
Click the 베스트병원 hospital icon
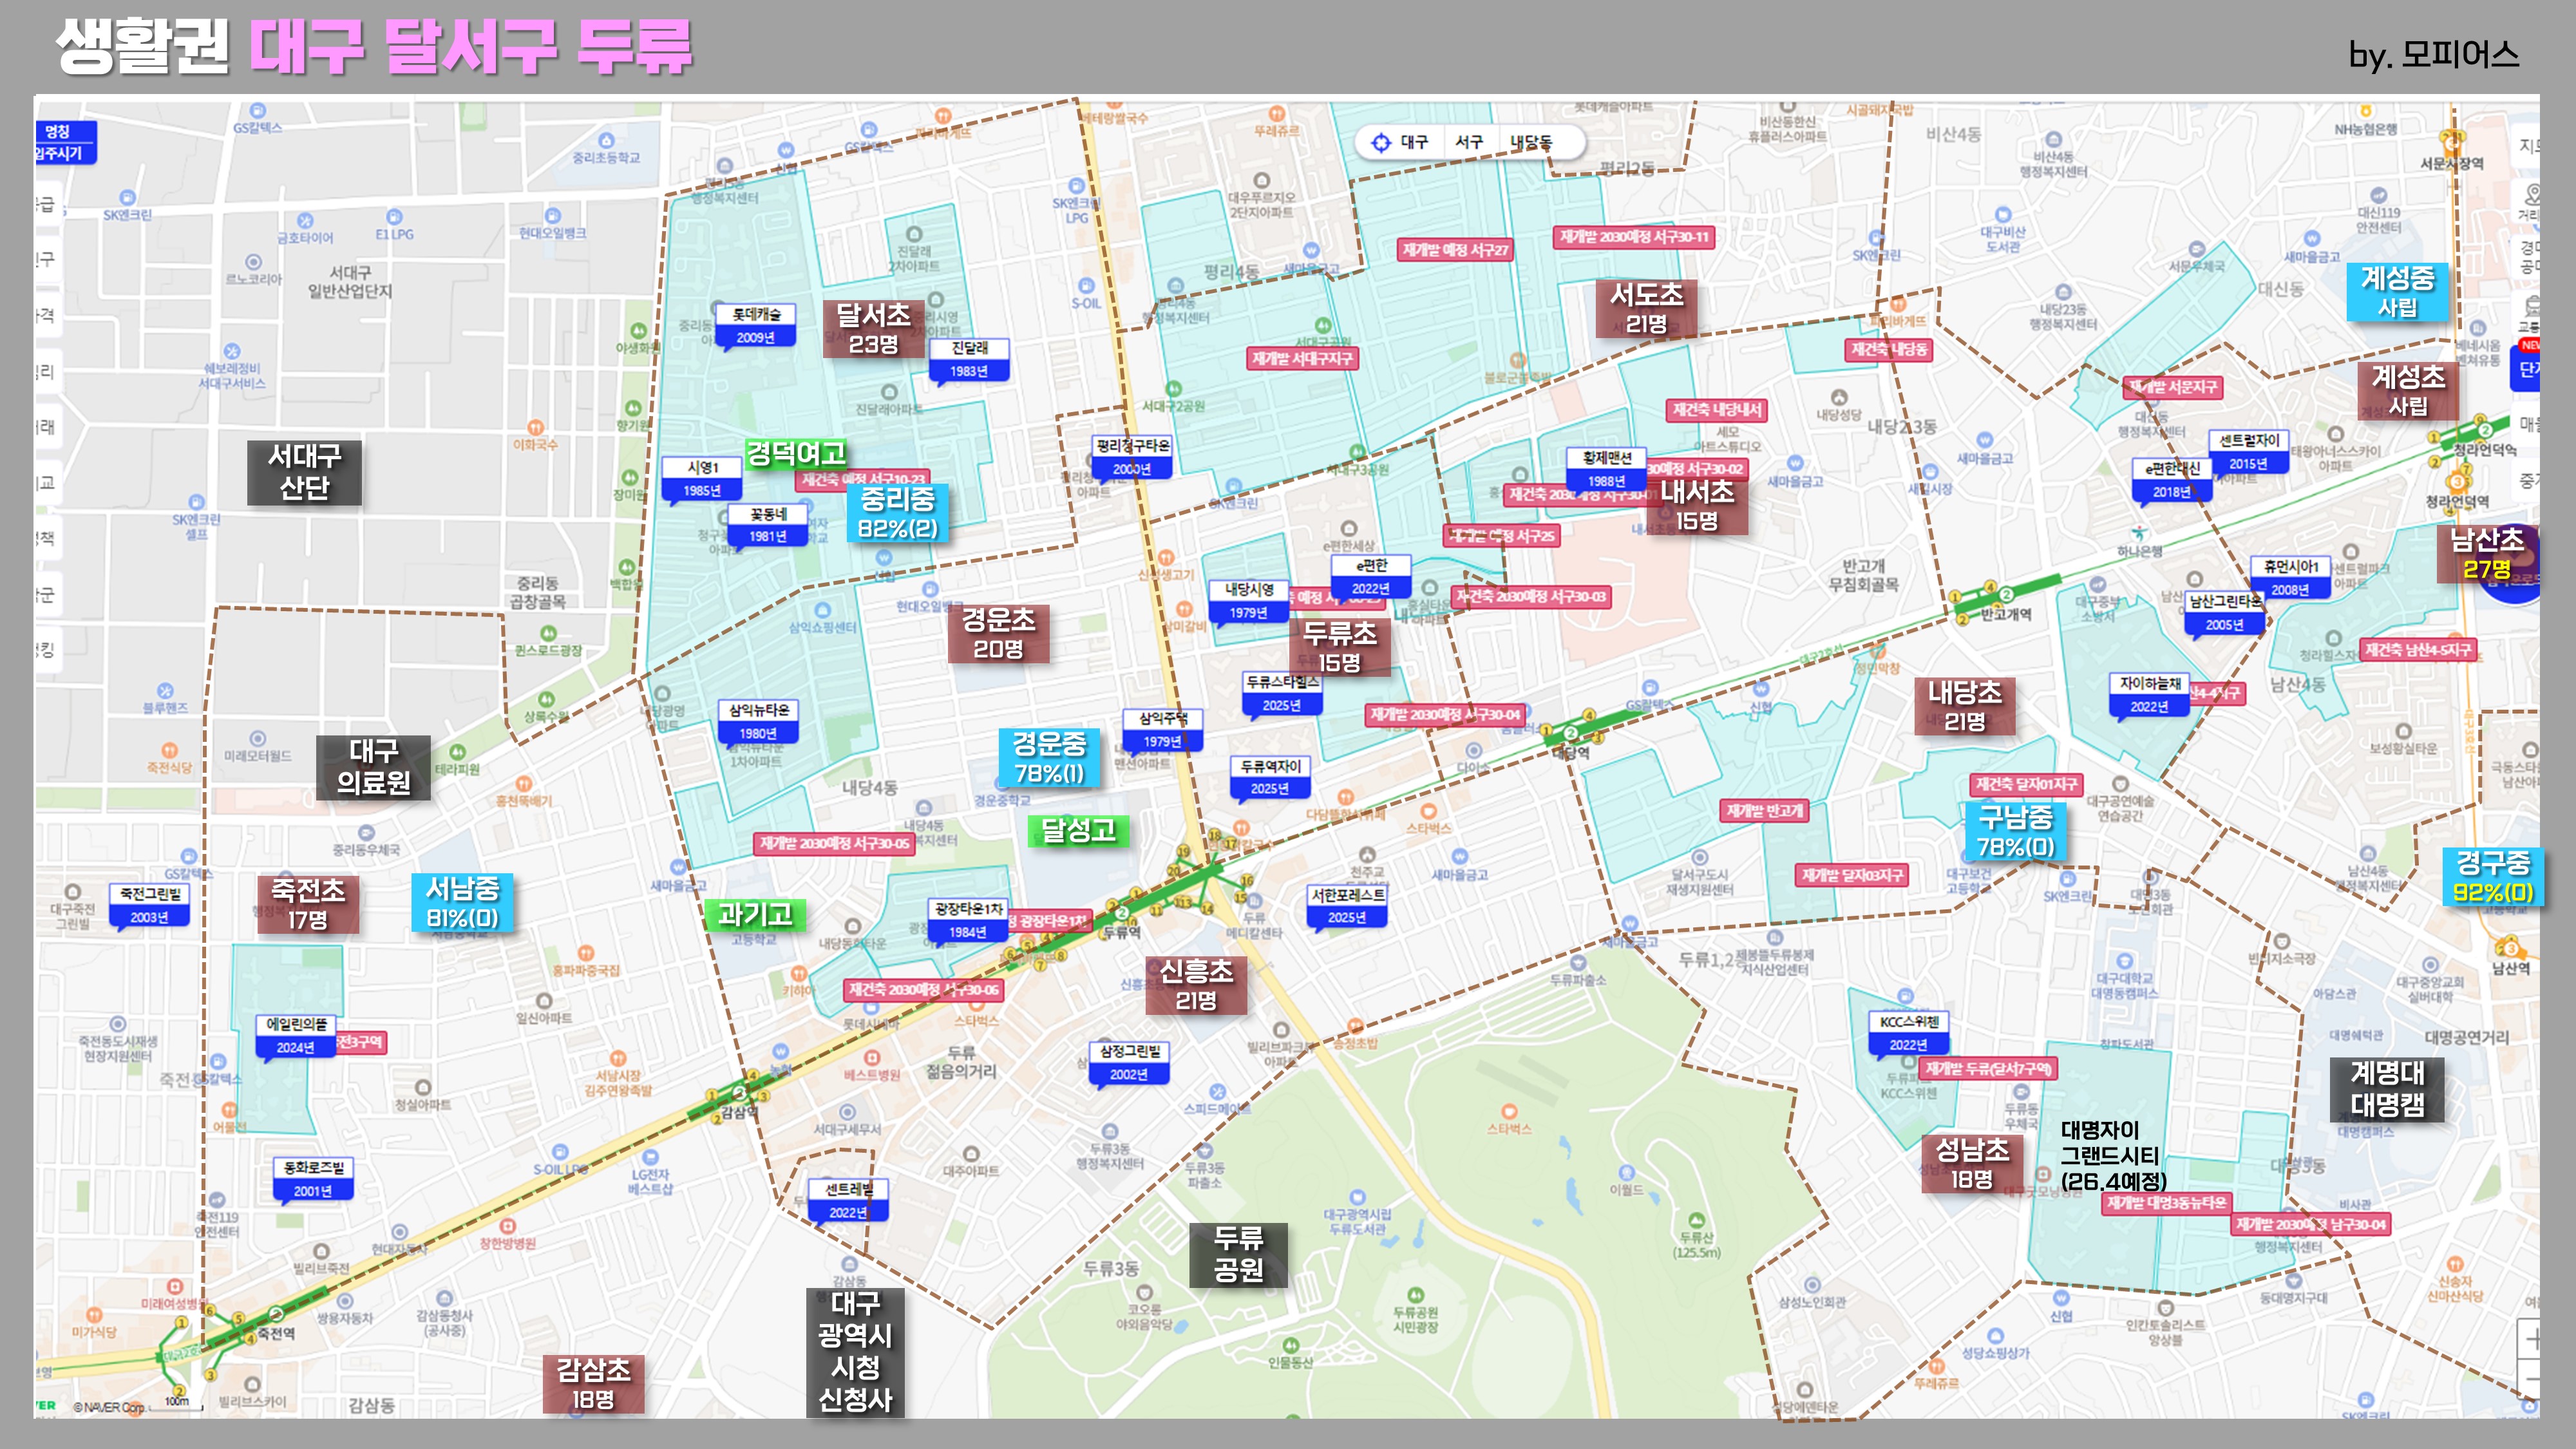click(872, 1058)
